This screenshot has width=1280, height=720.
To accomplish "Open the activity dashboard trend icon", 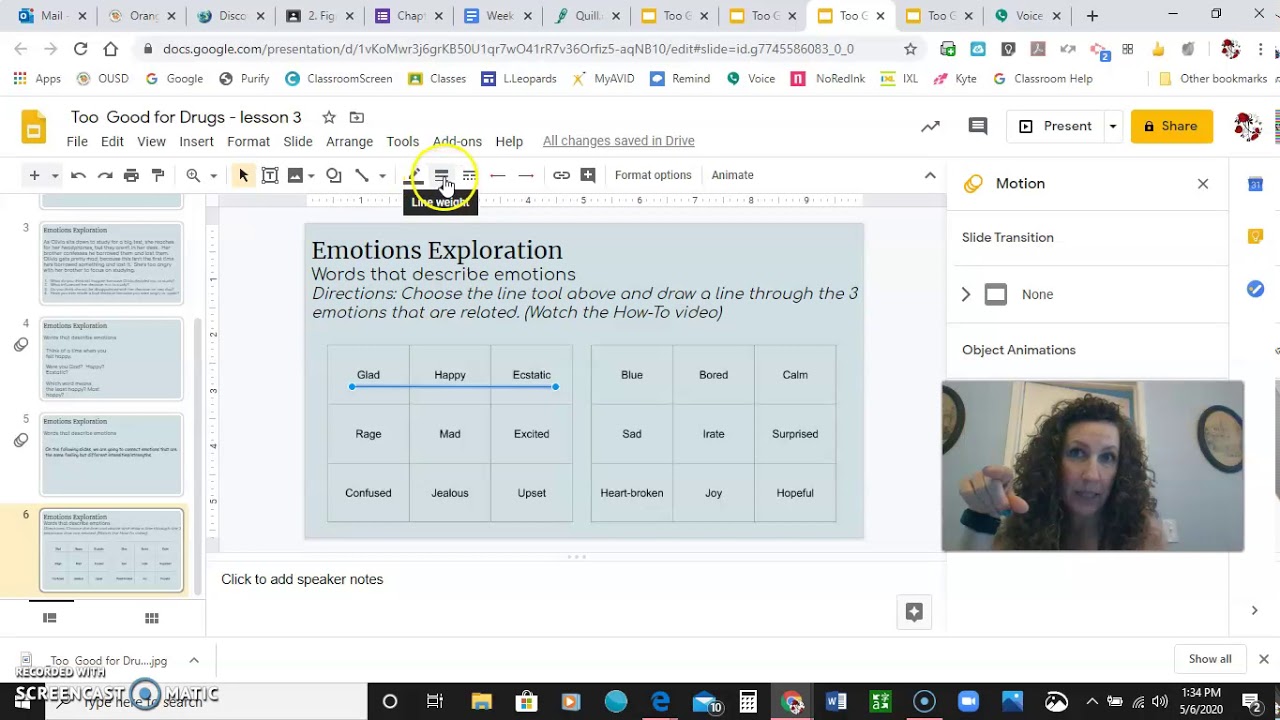I will [x=931, y=126].
